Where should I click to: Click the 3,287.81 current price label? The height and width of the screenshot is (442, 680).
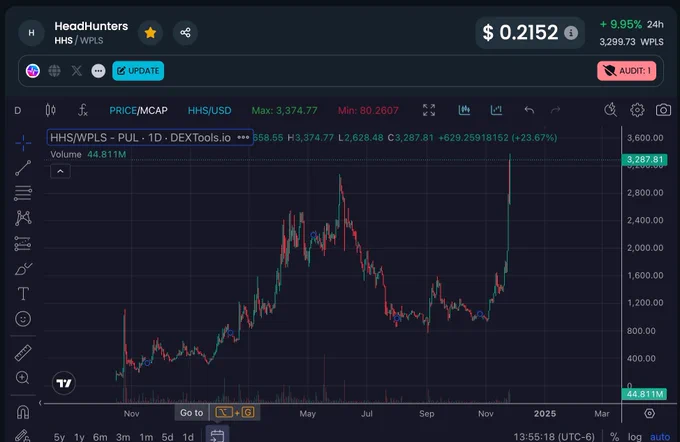[x=644, y=160]
